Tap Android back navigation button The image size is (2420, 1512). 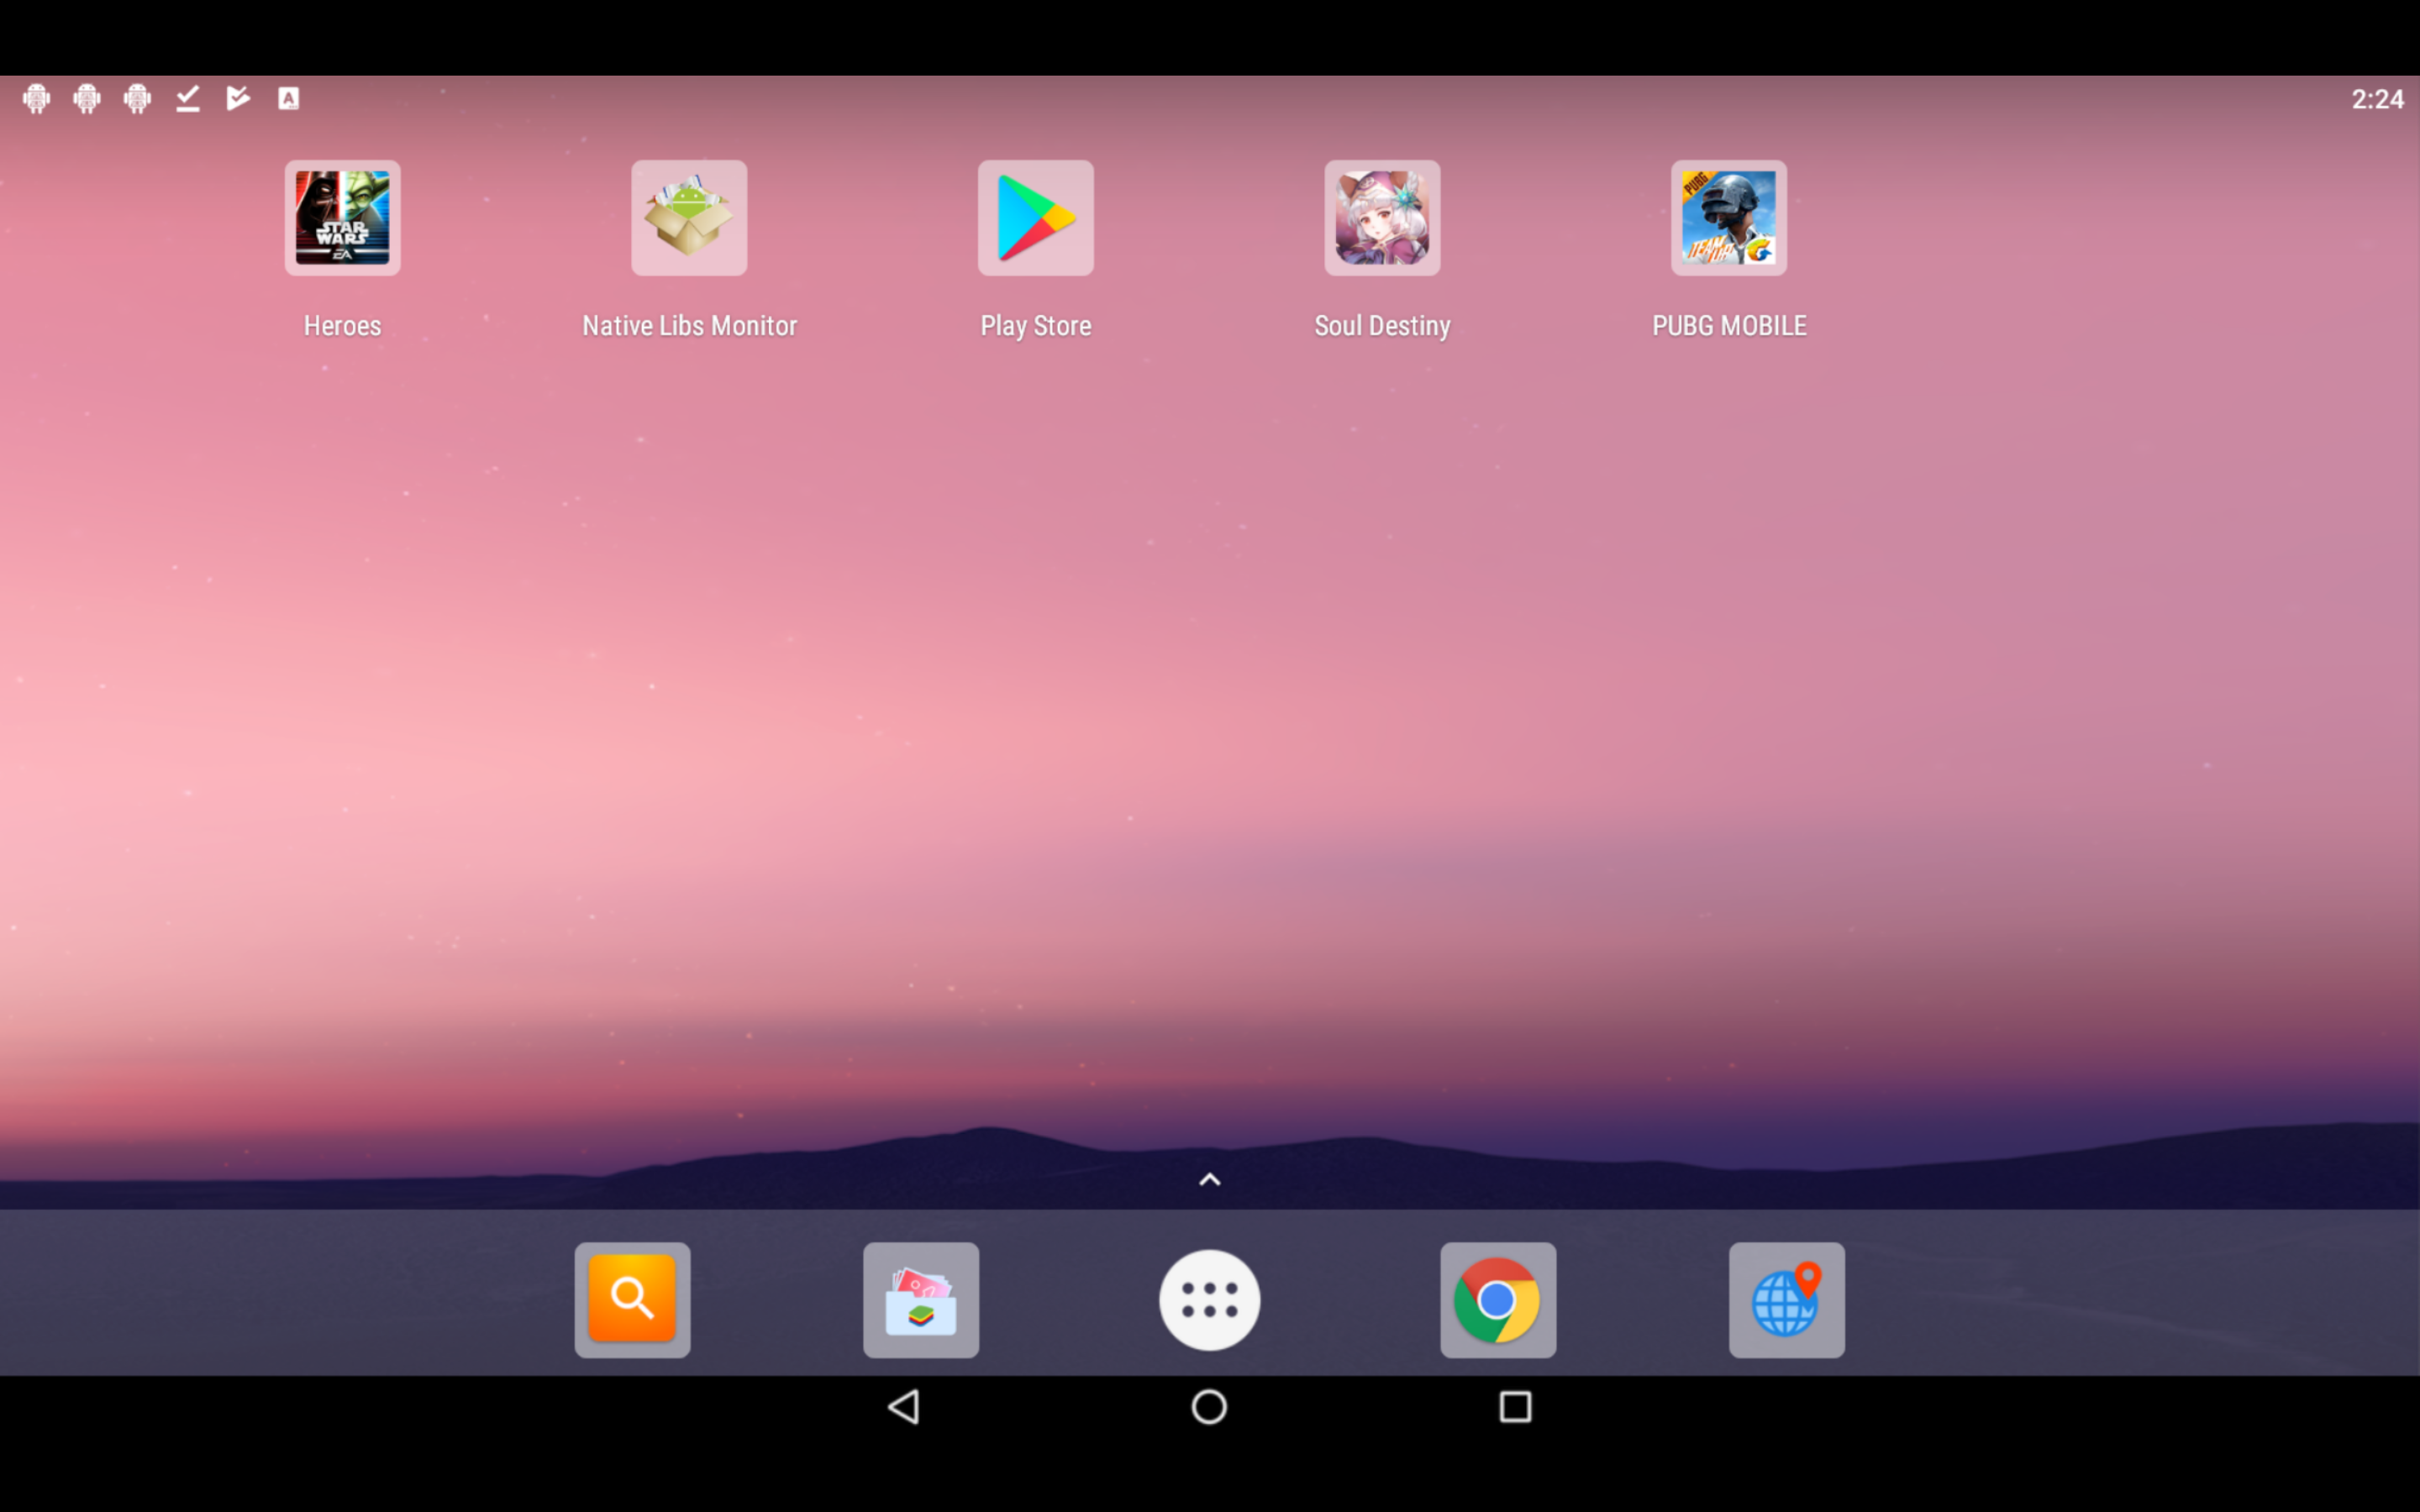906,1408
